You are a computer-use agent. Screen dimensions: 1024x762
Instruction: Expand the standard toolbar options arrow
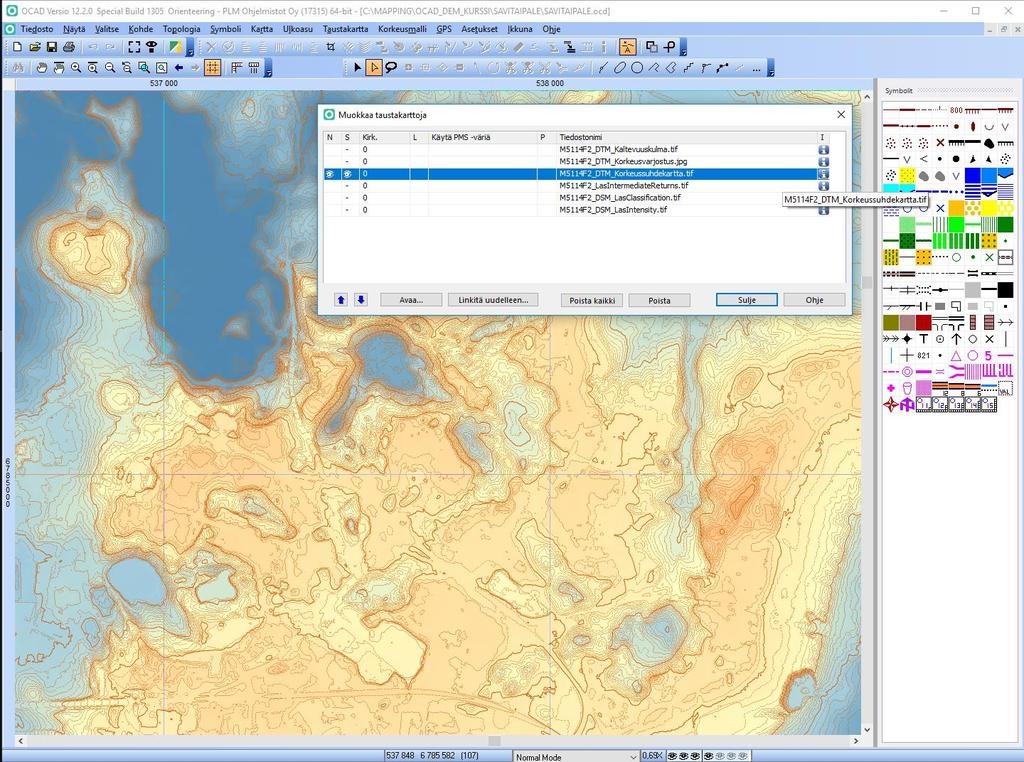(x=190, y=48)
